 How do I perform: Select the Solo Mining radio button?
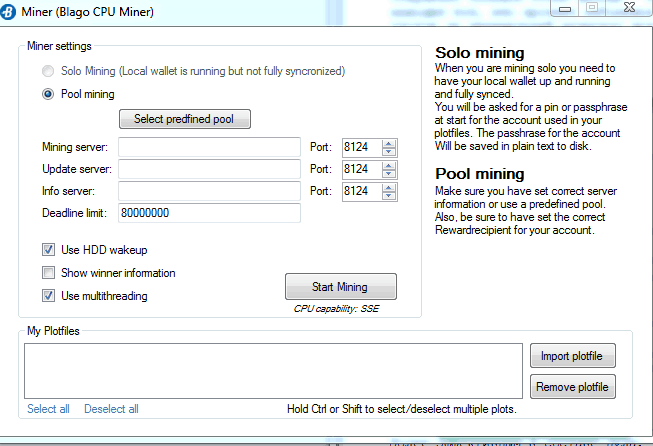click(x=48, y=71)
